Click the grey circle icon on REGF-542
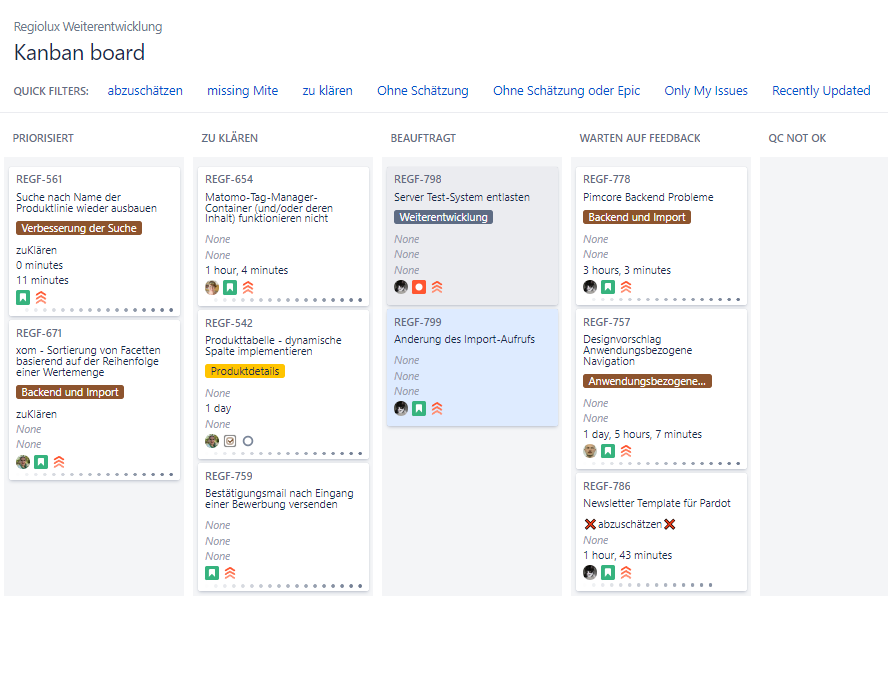 [x=248, y=441]
